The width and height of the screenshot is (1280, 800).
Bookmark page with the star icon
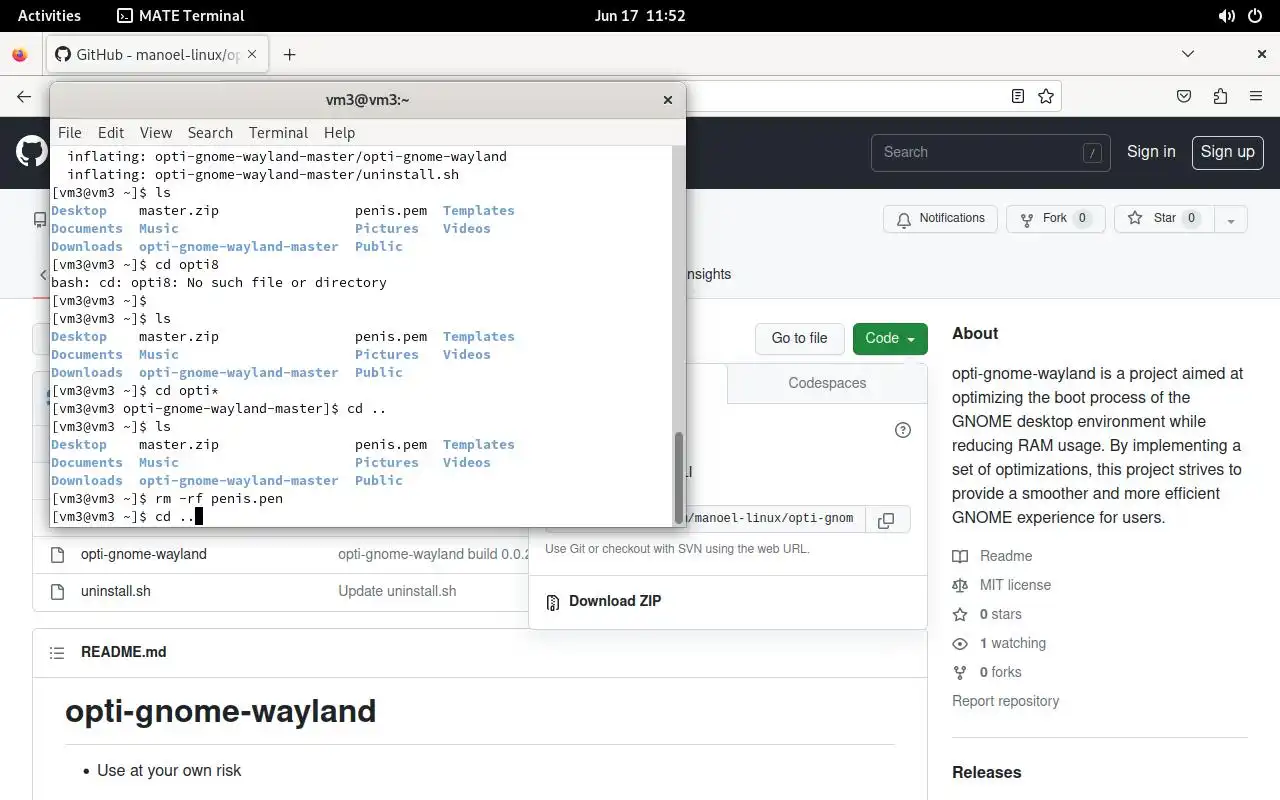point(1046,96)
